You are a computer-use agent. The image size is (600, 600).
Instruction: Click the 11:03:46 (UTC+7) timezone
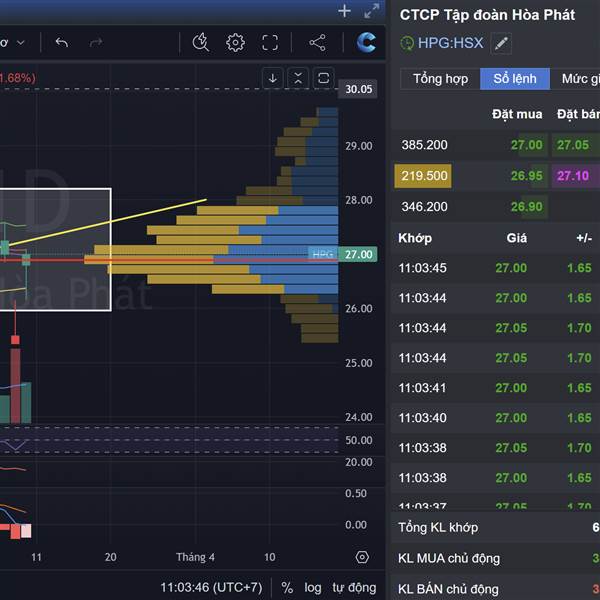[211, 587]
